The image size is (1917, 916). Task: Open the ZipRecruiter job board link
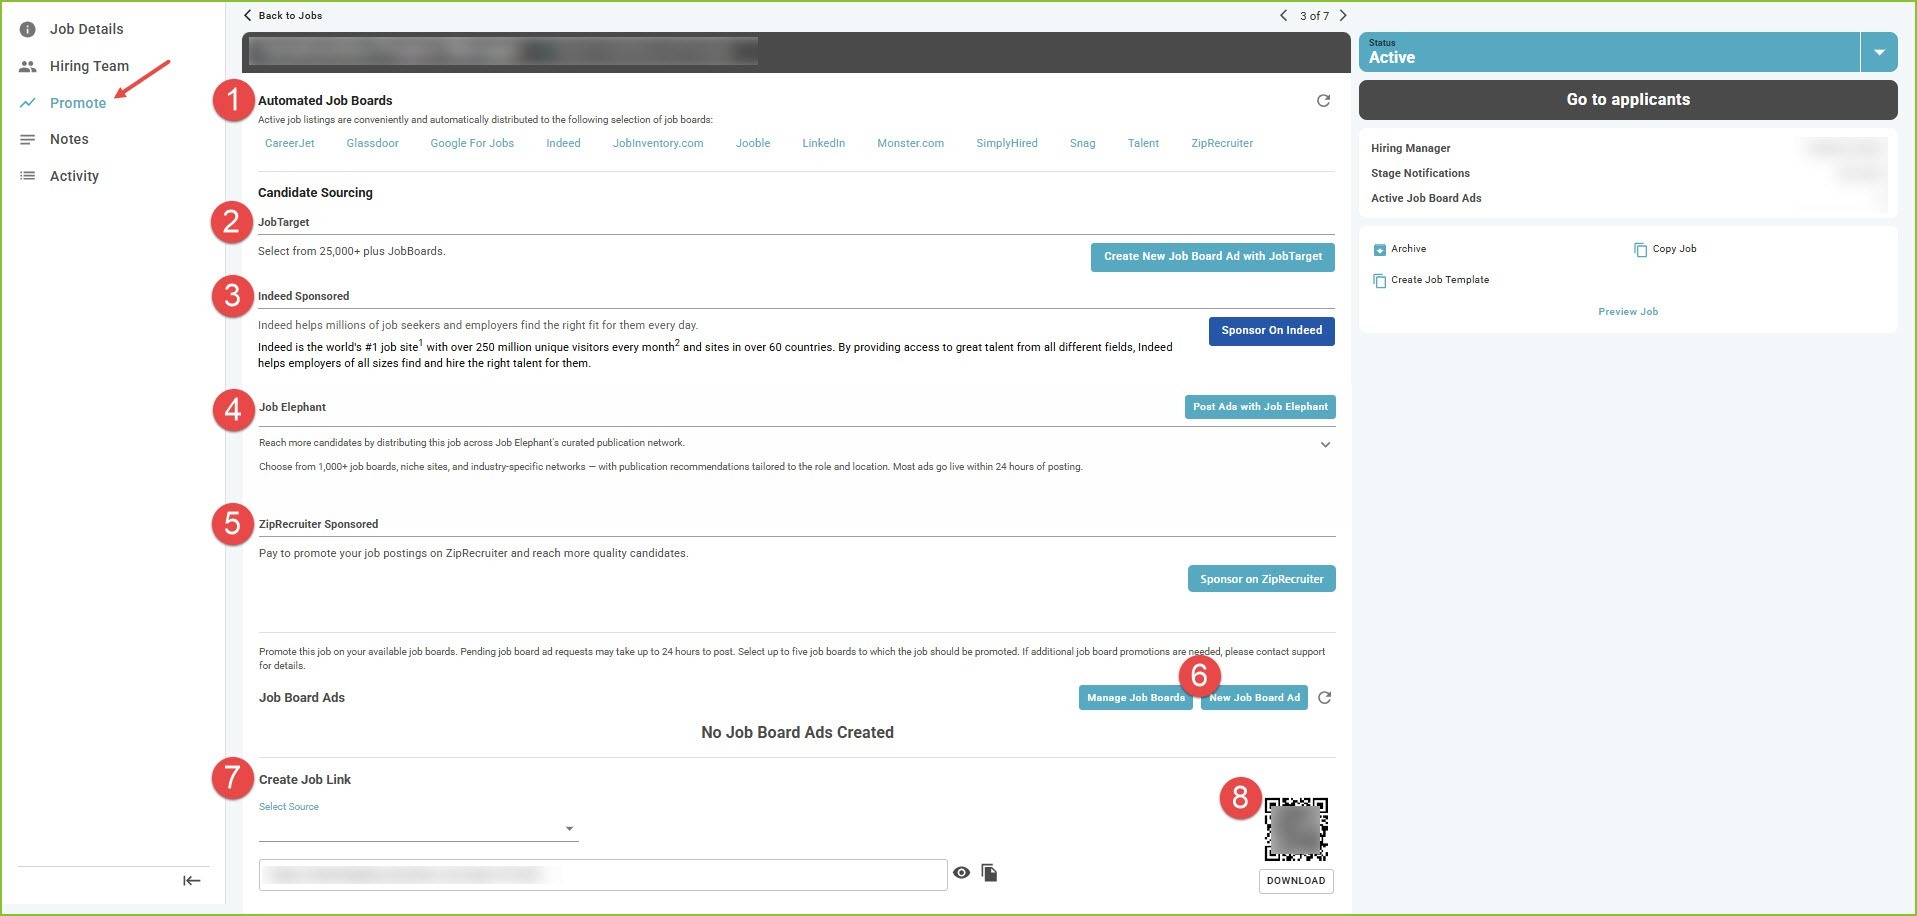click(1221, 144)
